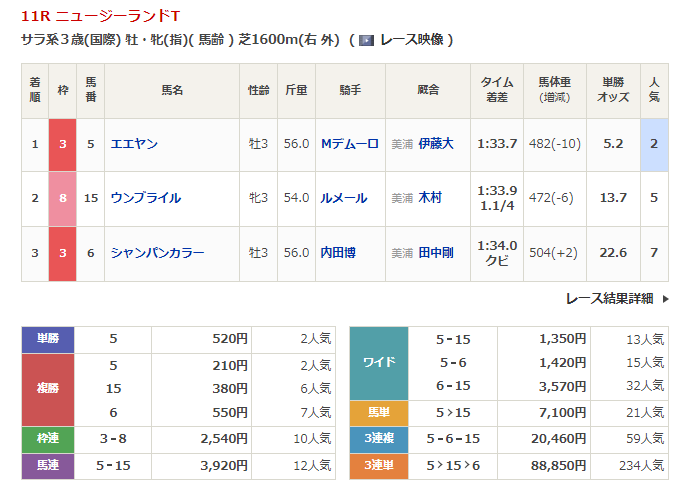Viewport: 687px width, 487px height.
Task: Open the レース映像 race video link
Action: coord(410,40)
